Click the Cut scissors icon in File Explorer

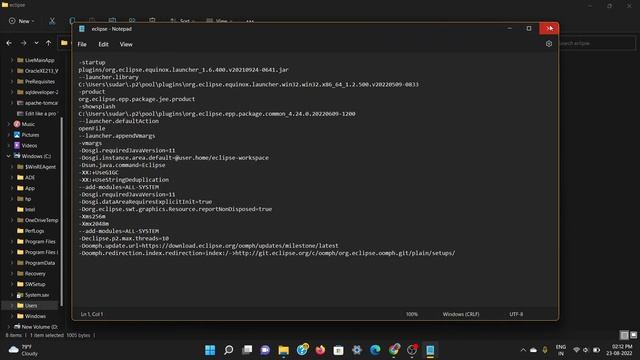point(52,21)
